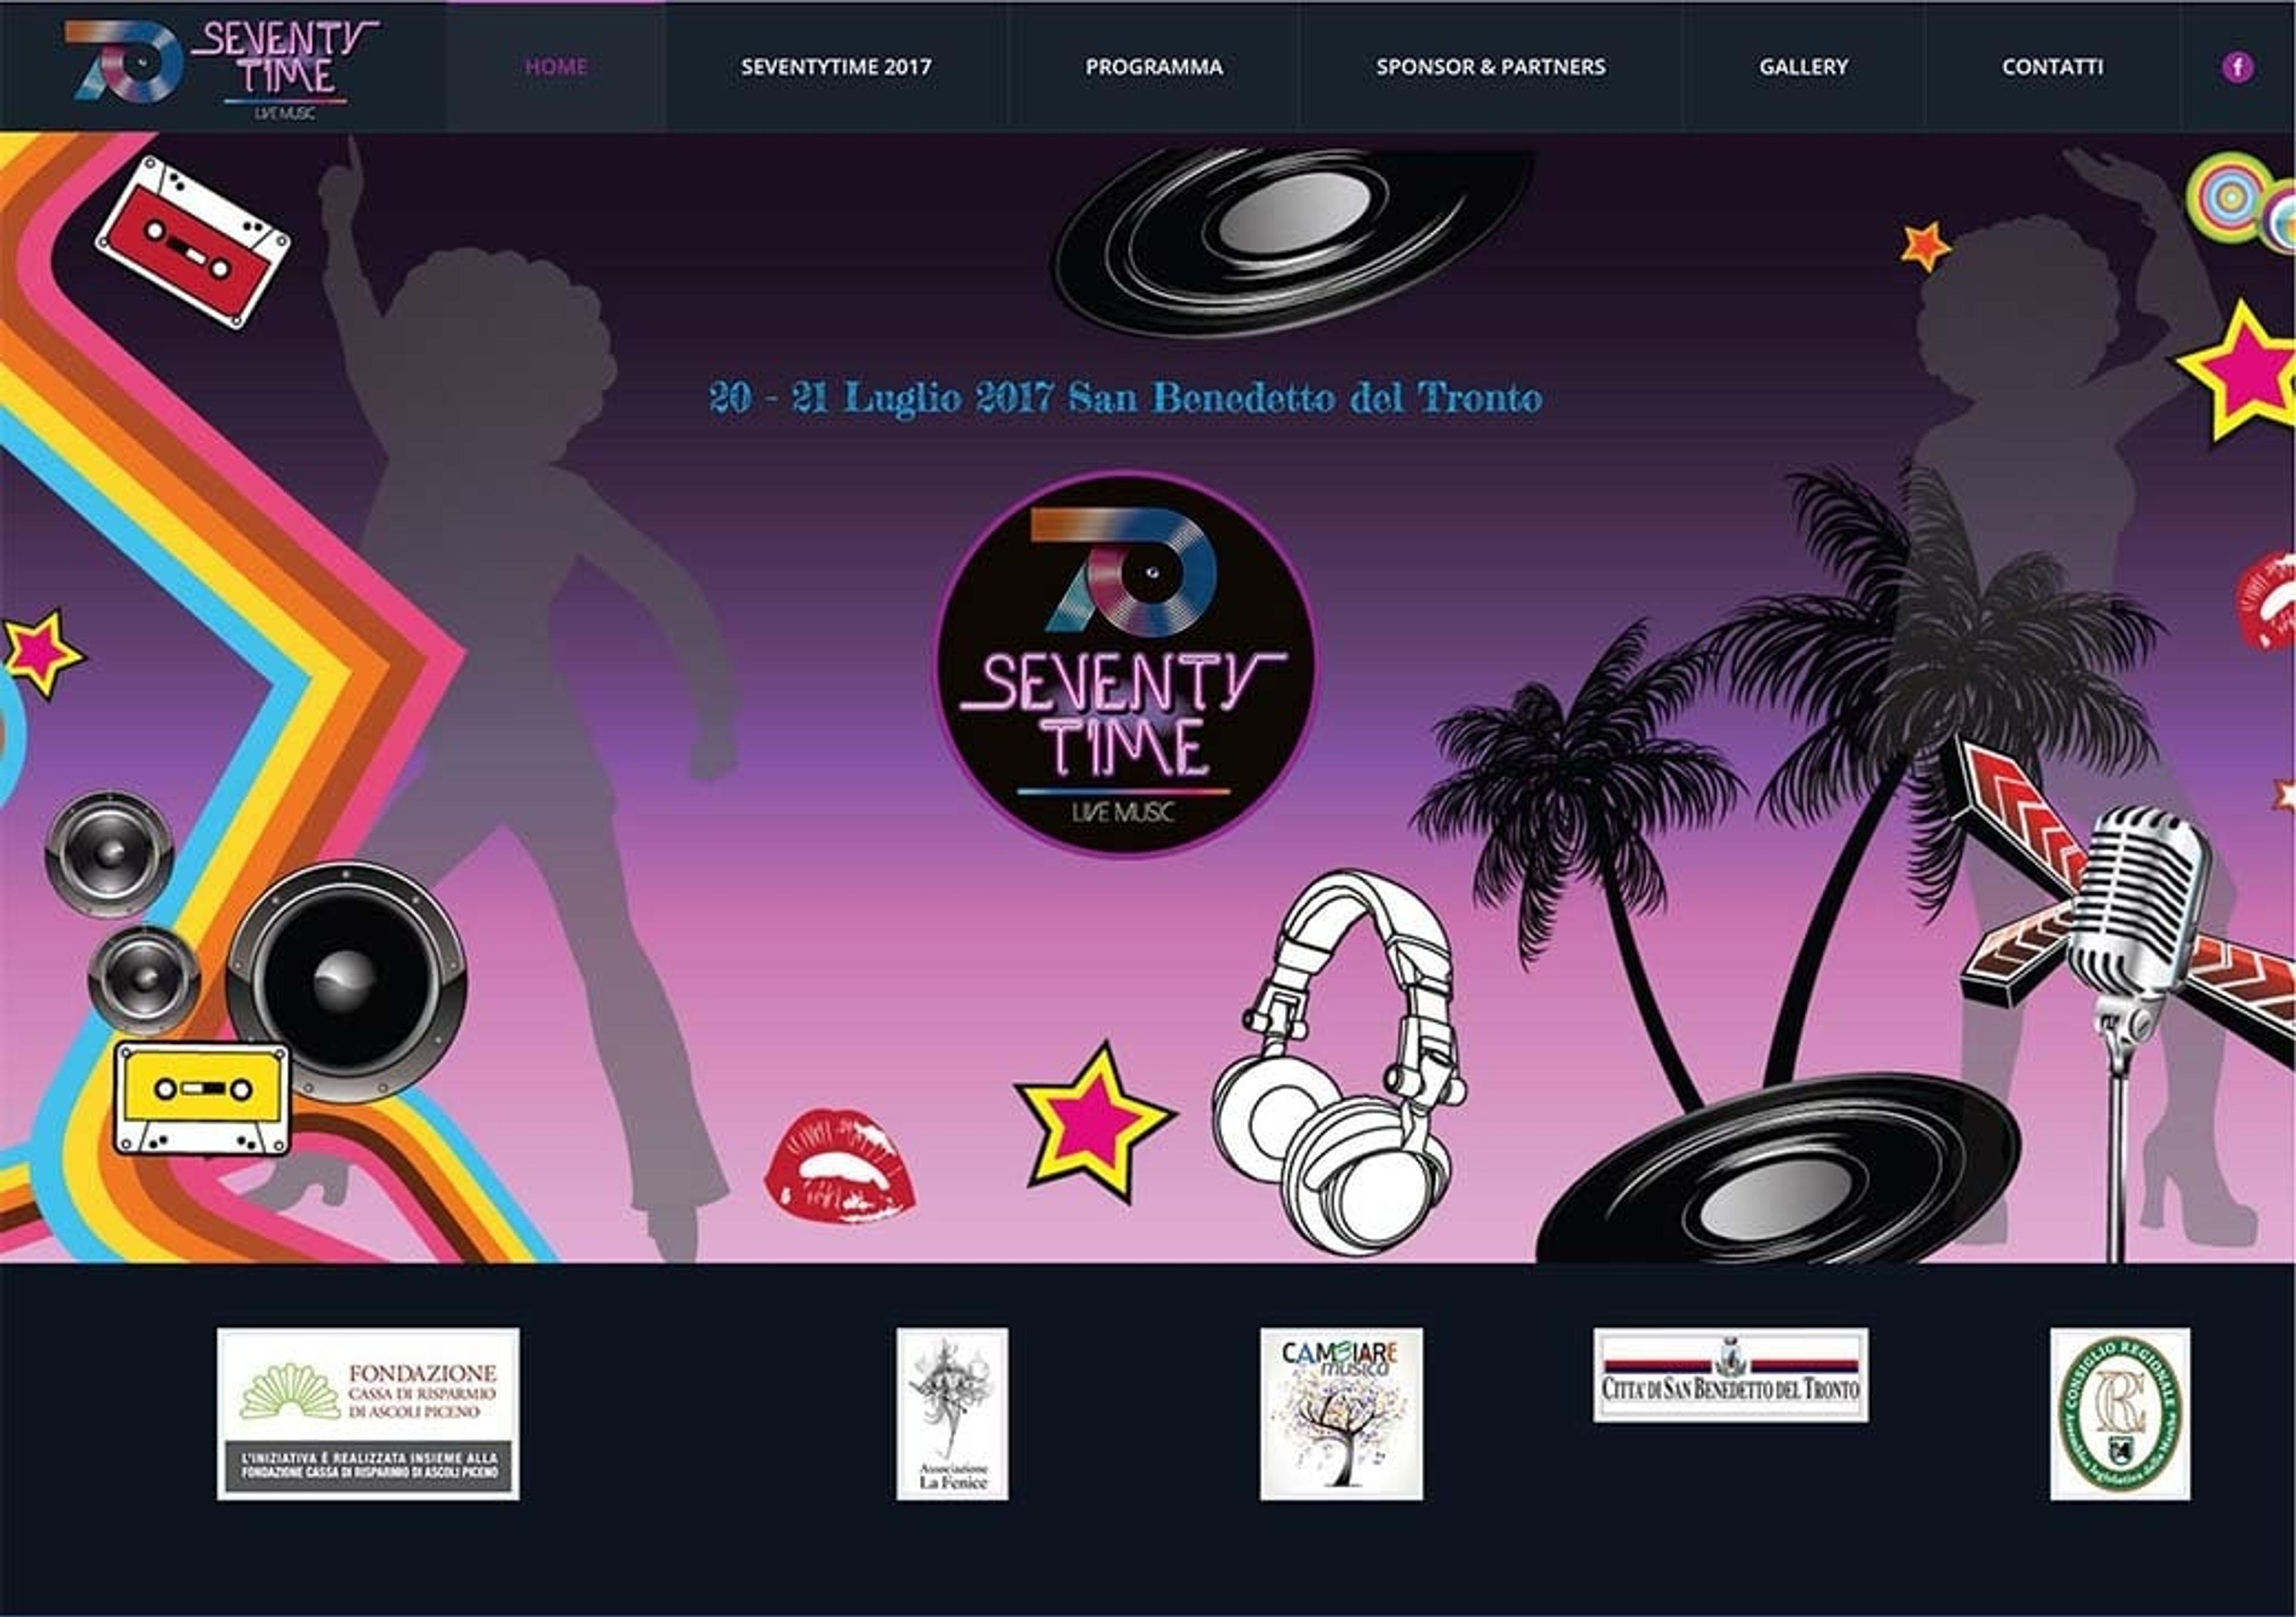The image size is (2296, 1617).
Task: Open the SPONSOR & PARTNERS page
Action: [1491, 67]
